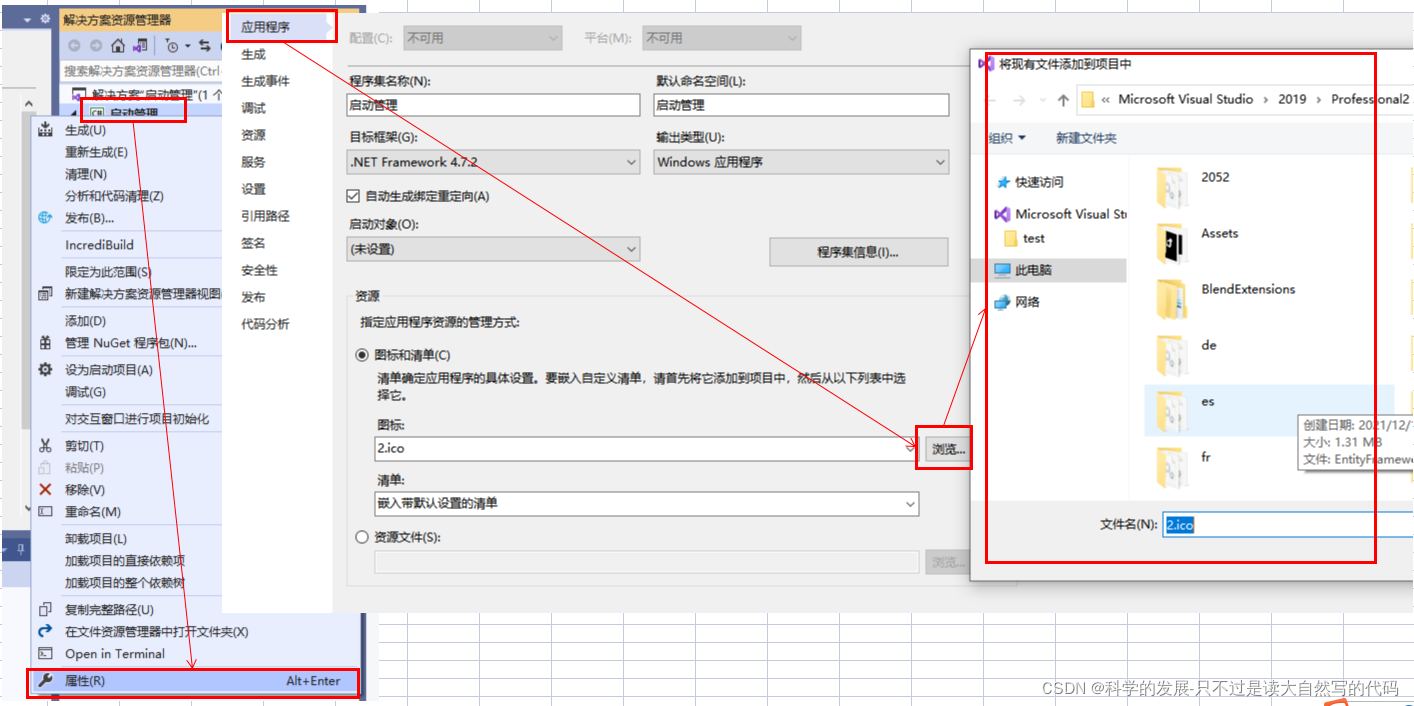Click the 程序集信息(I)... button
This screenshot has width=1414, height=706.
858,252
